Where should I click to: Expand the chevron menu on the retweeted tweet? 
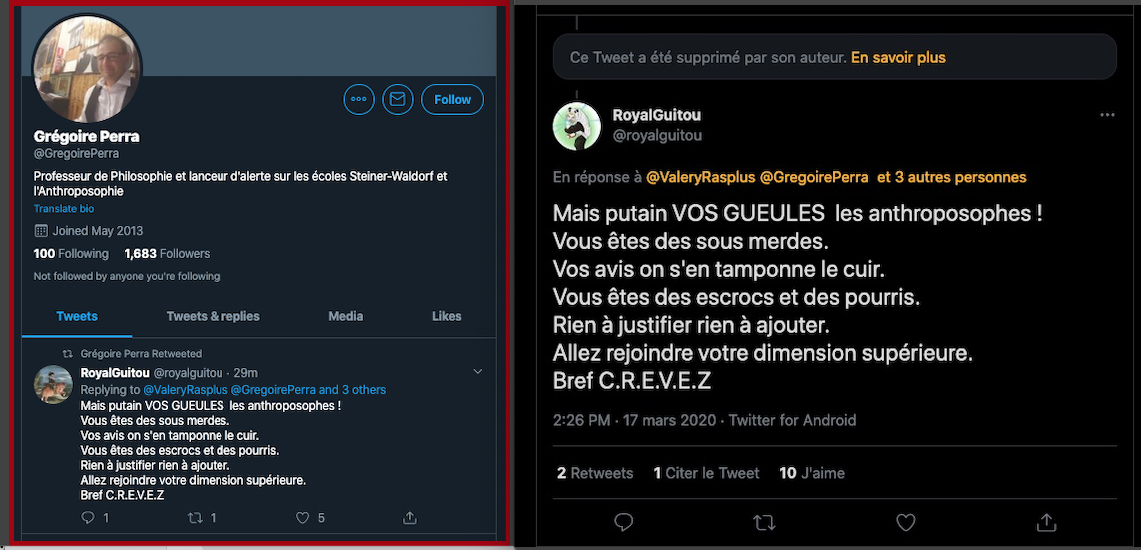click(477, 372)
